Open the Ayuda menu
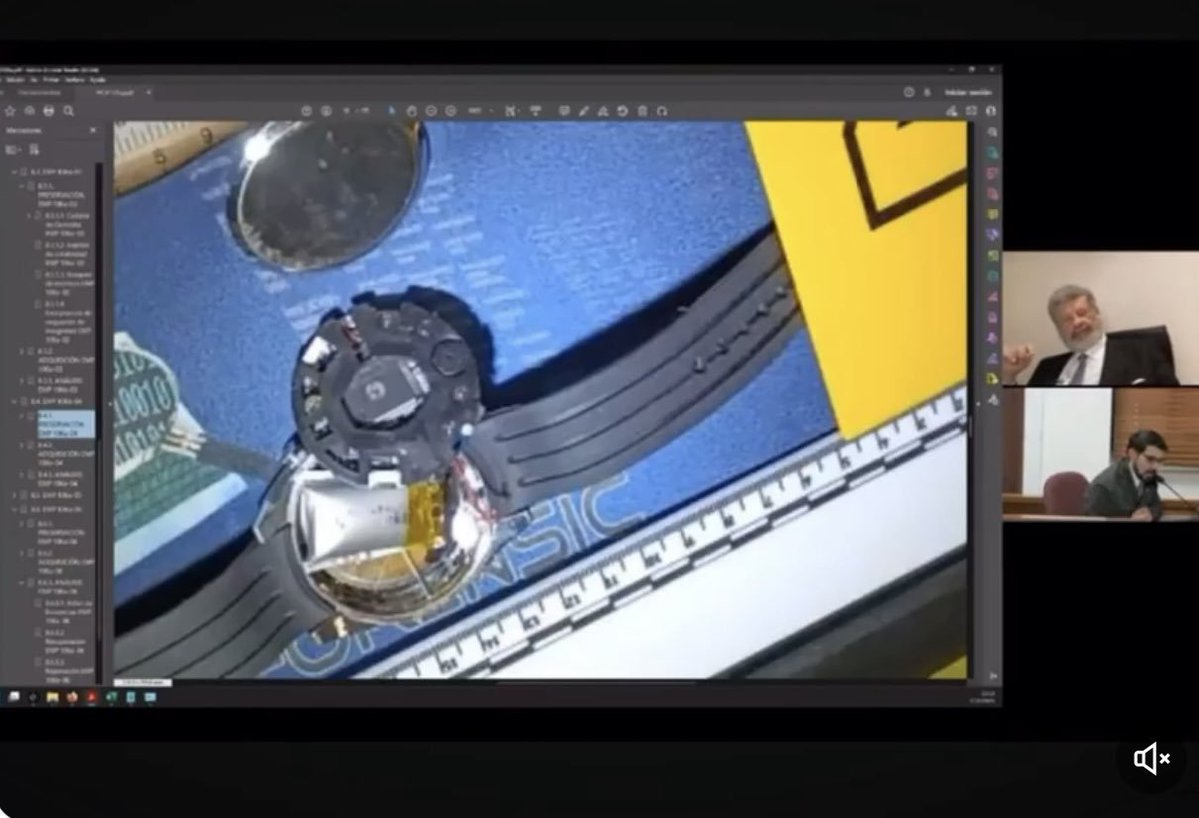The width and height of the screenshot is (1199, 818). tap(97, 80)
